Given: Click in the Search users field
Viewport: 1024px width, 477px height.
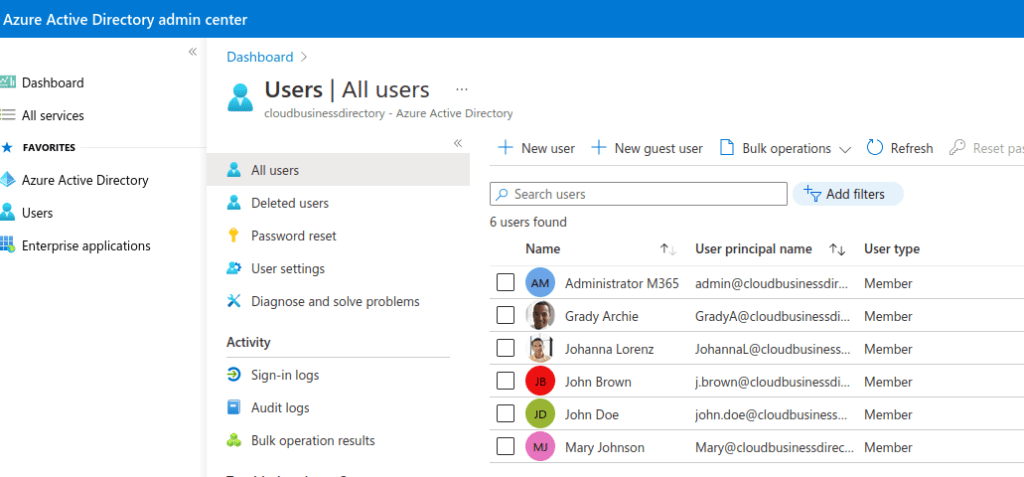Looking at the screenshot, I should (639, 194).
